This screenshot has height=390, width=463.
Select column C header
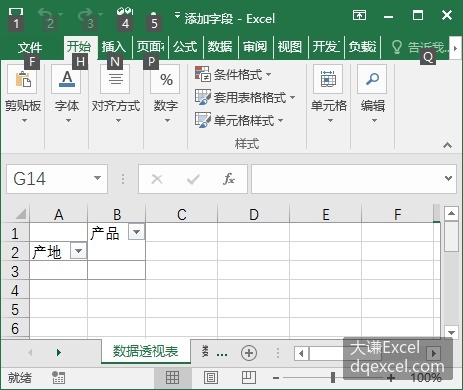click(x=181, y=214)
